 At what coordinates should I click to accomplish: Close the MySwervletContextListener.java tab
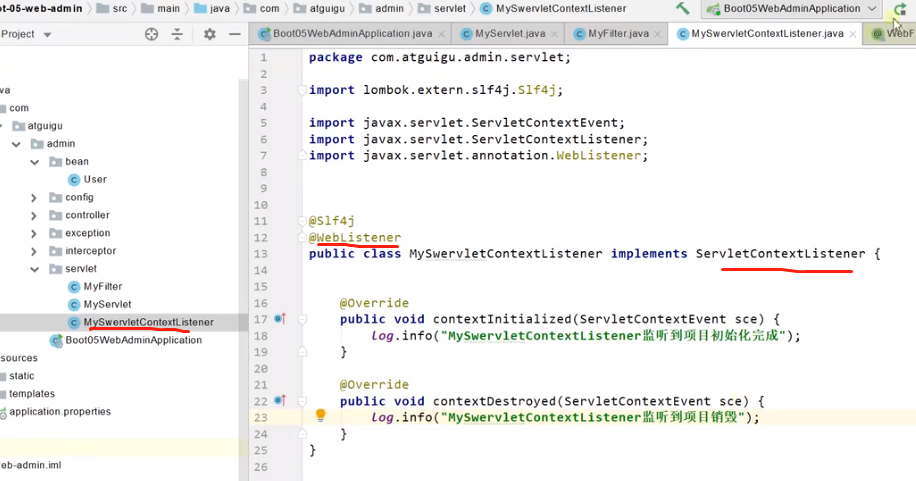pos(853,34)
